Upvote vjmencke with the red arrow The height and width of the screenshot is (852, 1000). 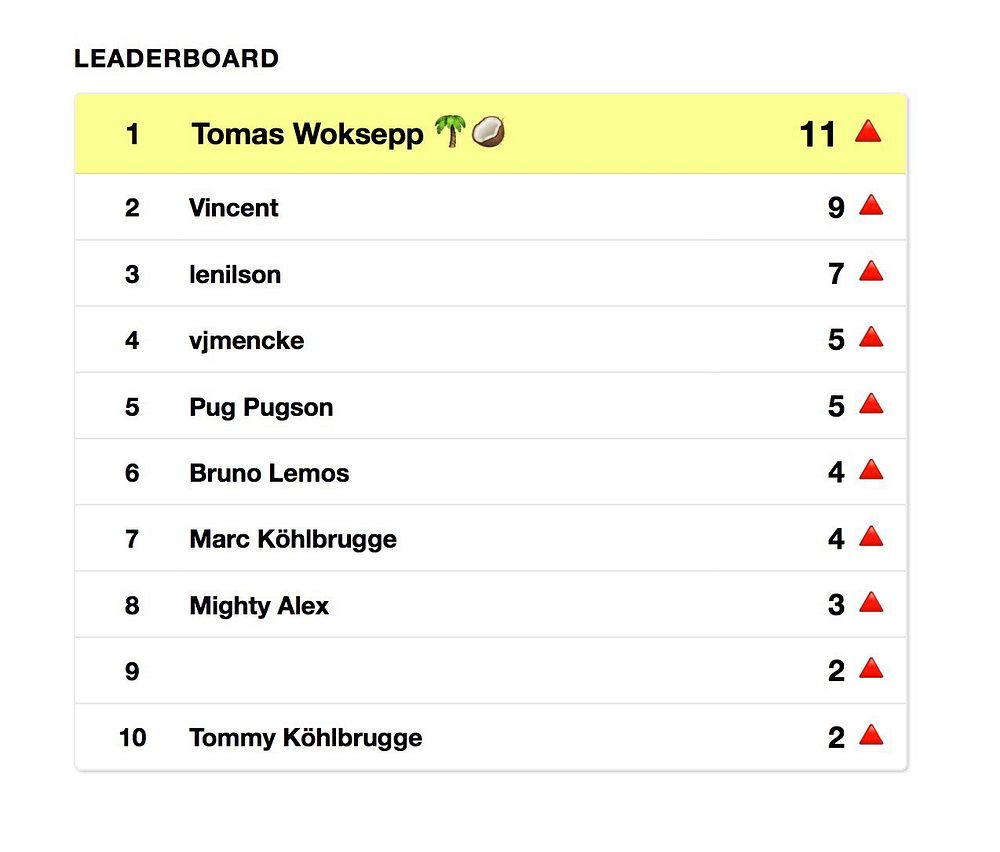point(871,337)
